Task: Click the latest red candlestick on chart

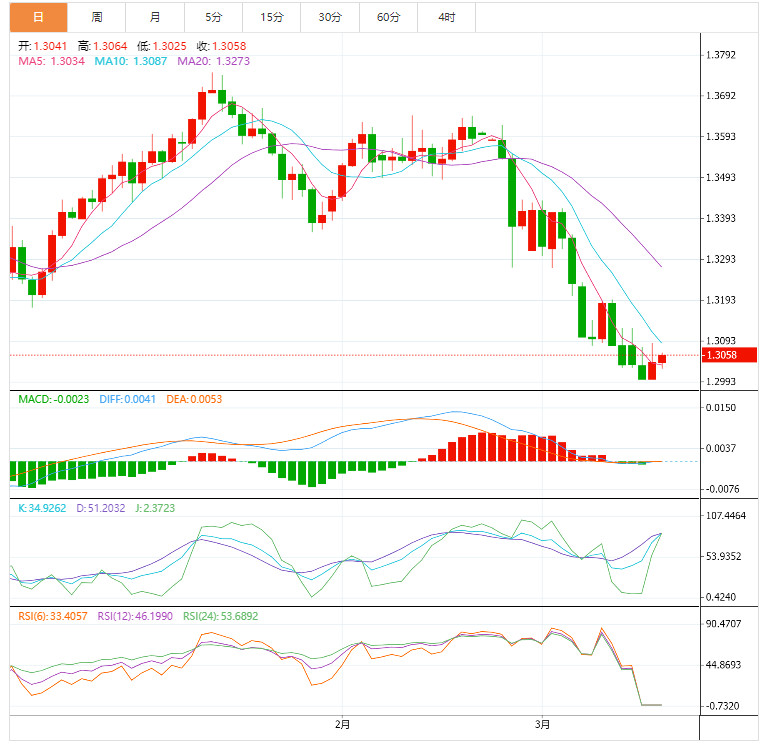Action: [x=662, y=359]
